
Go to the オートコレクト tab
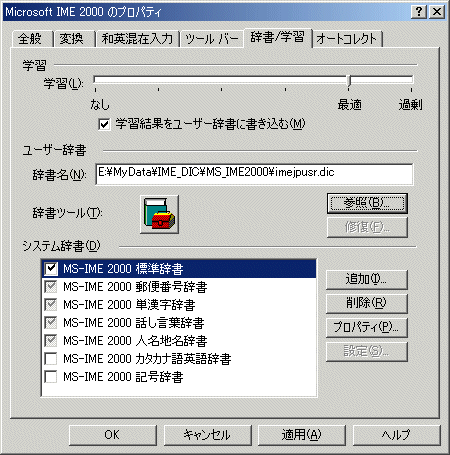[x=347, y=39]
